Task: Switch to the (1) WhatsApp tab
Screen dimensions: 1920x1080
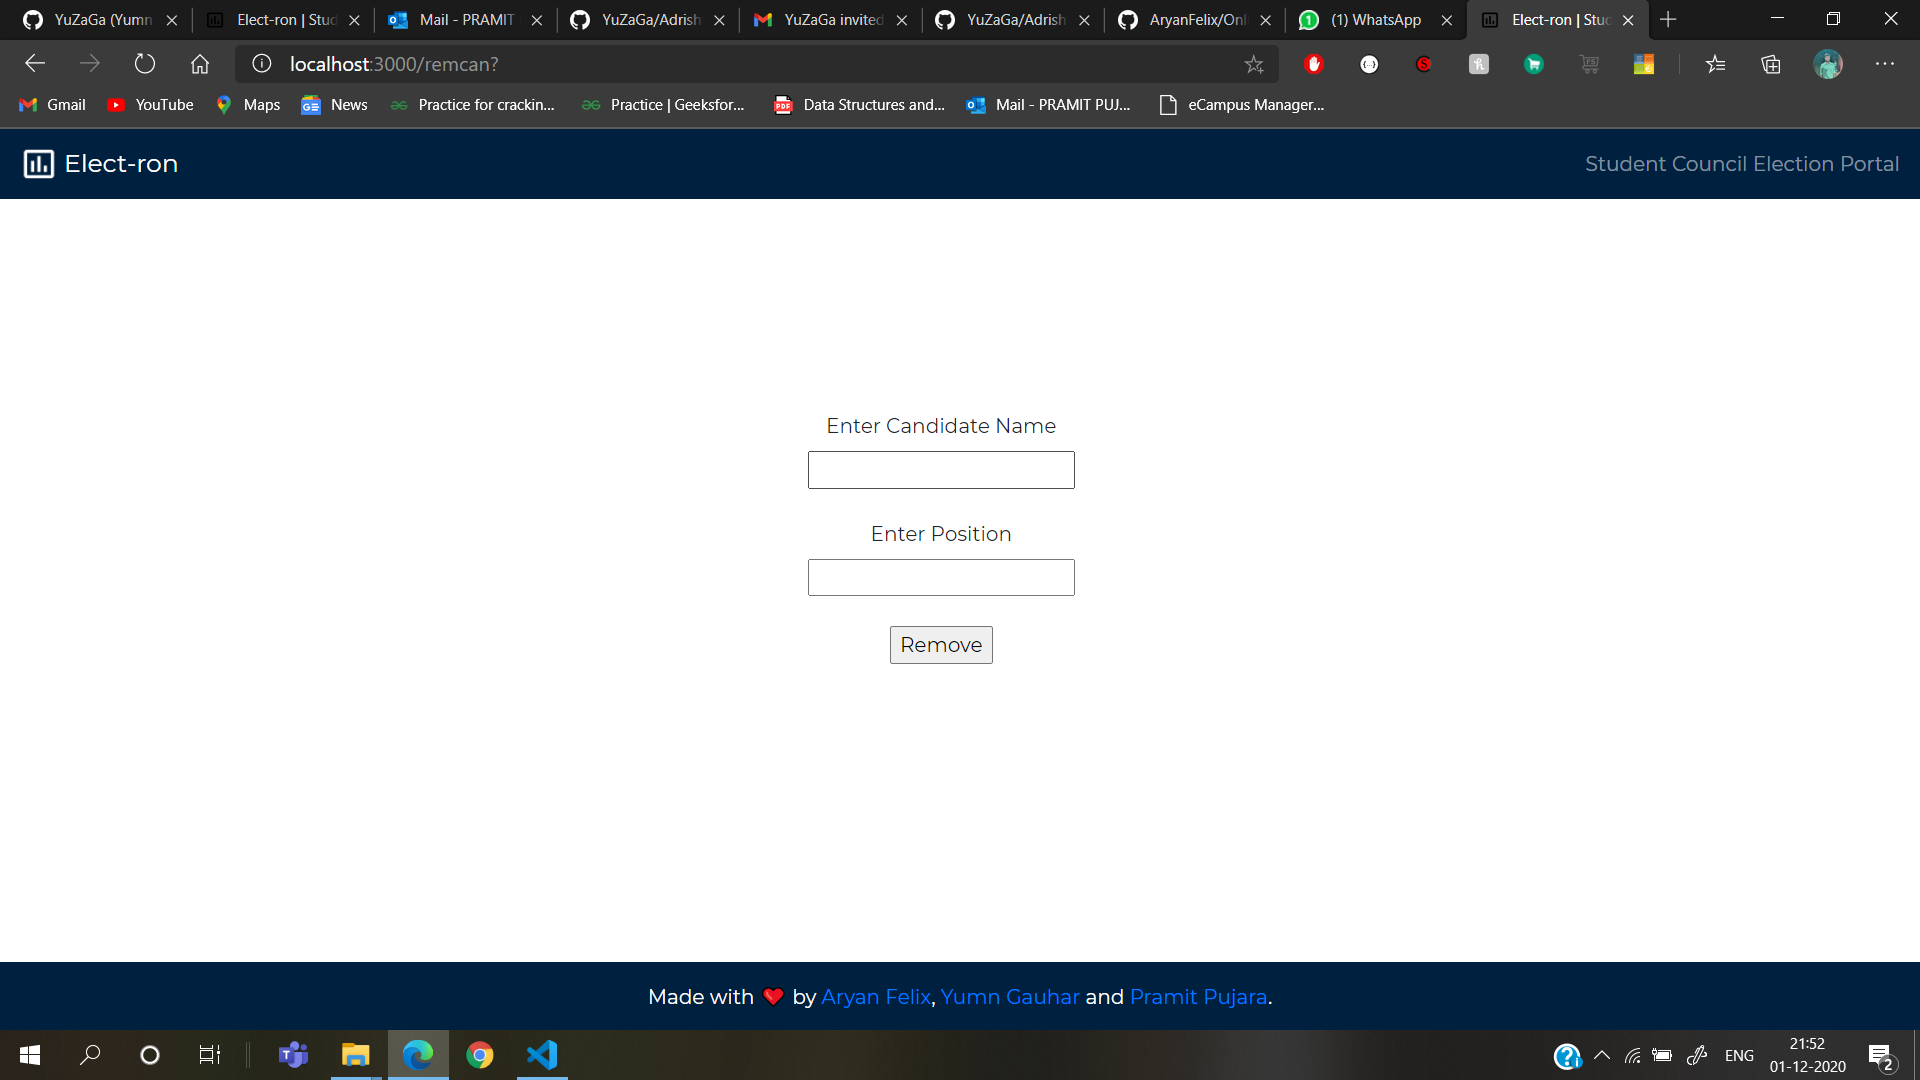Action: coord(1375,20)
